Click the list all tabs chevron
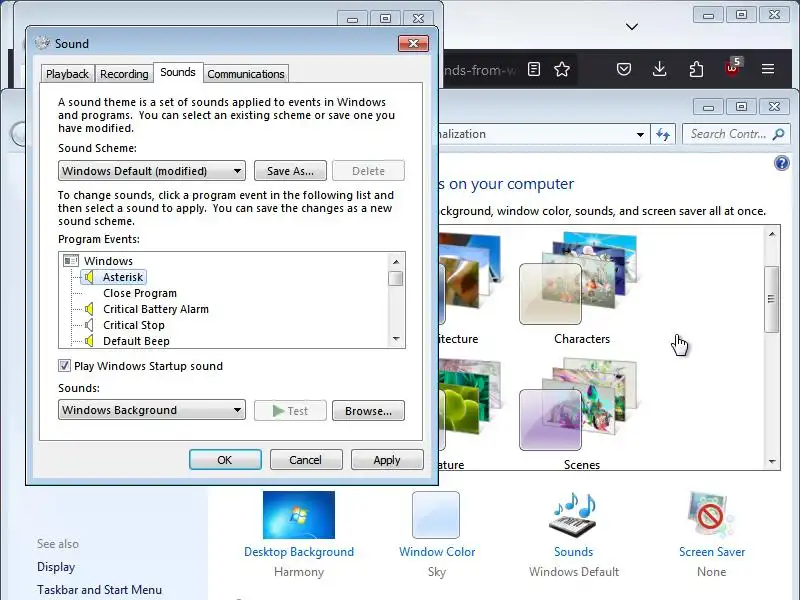 [x=632, y=27]
